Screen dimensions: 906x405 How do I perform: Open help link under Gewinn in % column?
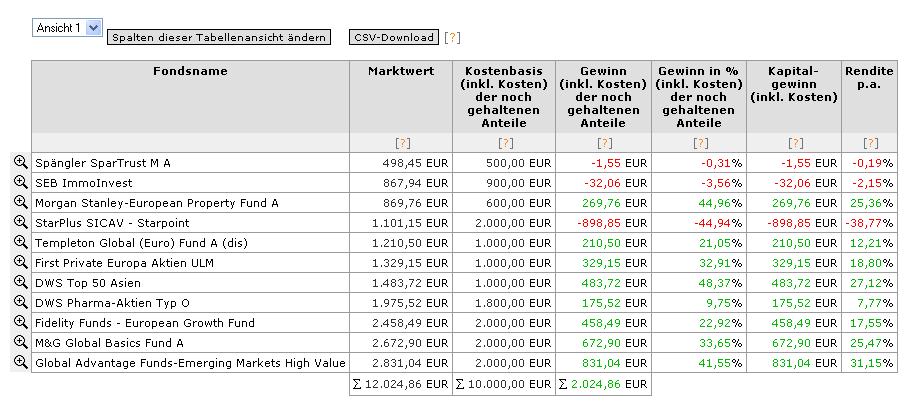tap(700, 143)
